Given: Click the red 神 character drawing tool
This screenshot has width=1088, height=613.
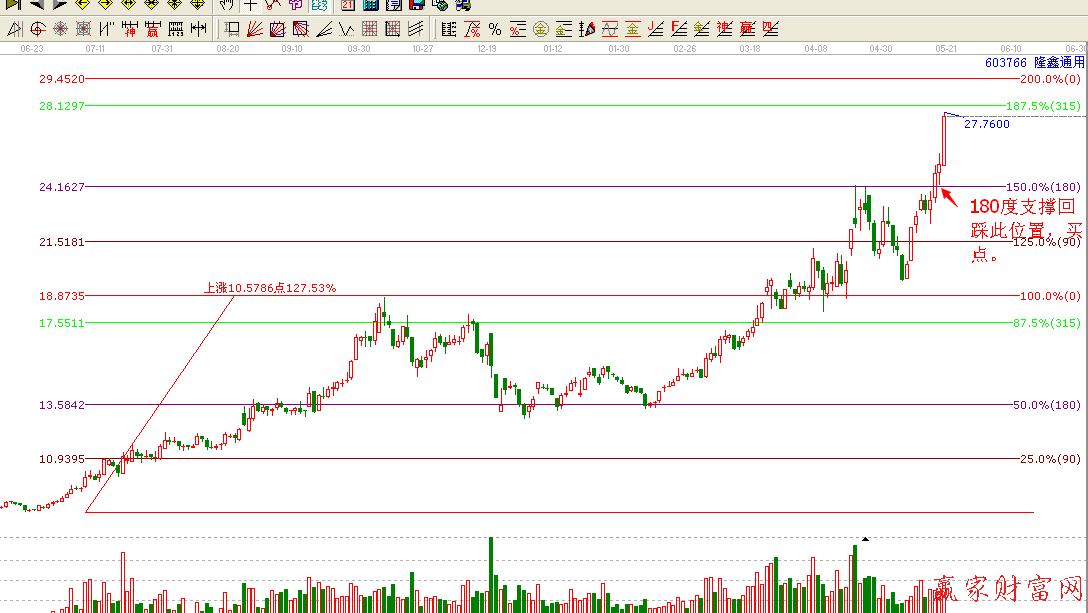Looking at the screenshot, I should coord(129,29).
